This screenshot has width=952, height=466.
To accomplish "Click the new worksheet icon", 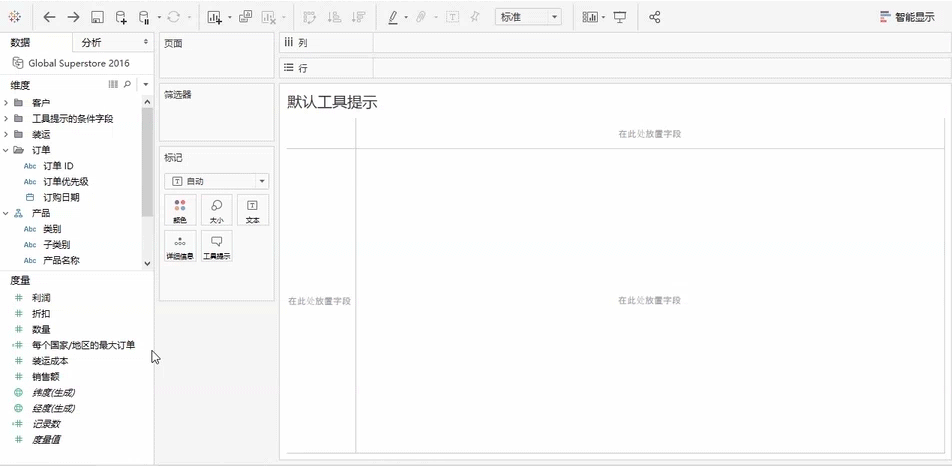I will (x=214, y=17).
